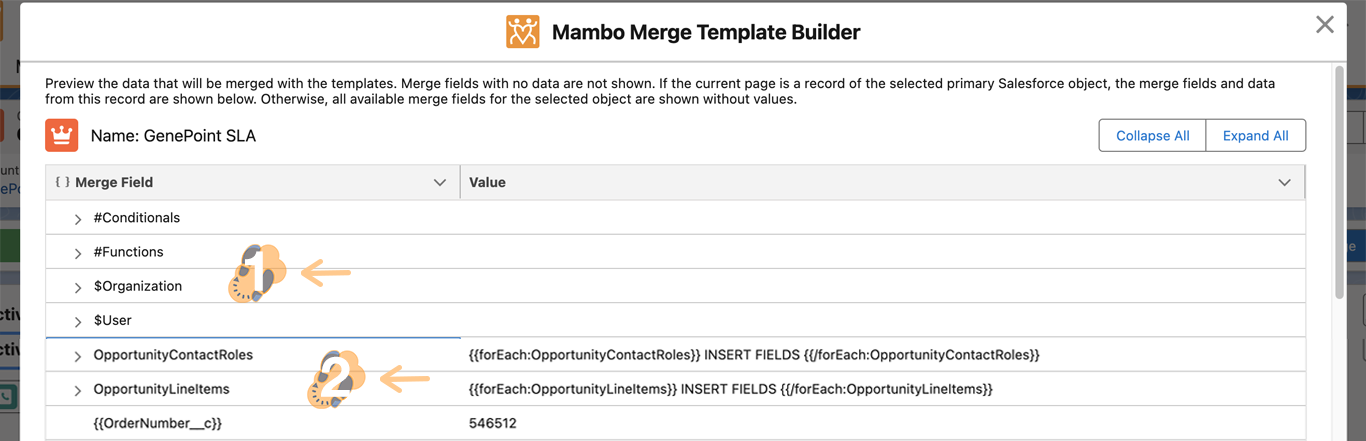This screenshot has width=1366, height=441.
Task: Click the dialog's vertical scrollbar
Action: tap(1339, 180)
